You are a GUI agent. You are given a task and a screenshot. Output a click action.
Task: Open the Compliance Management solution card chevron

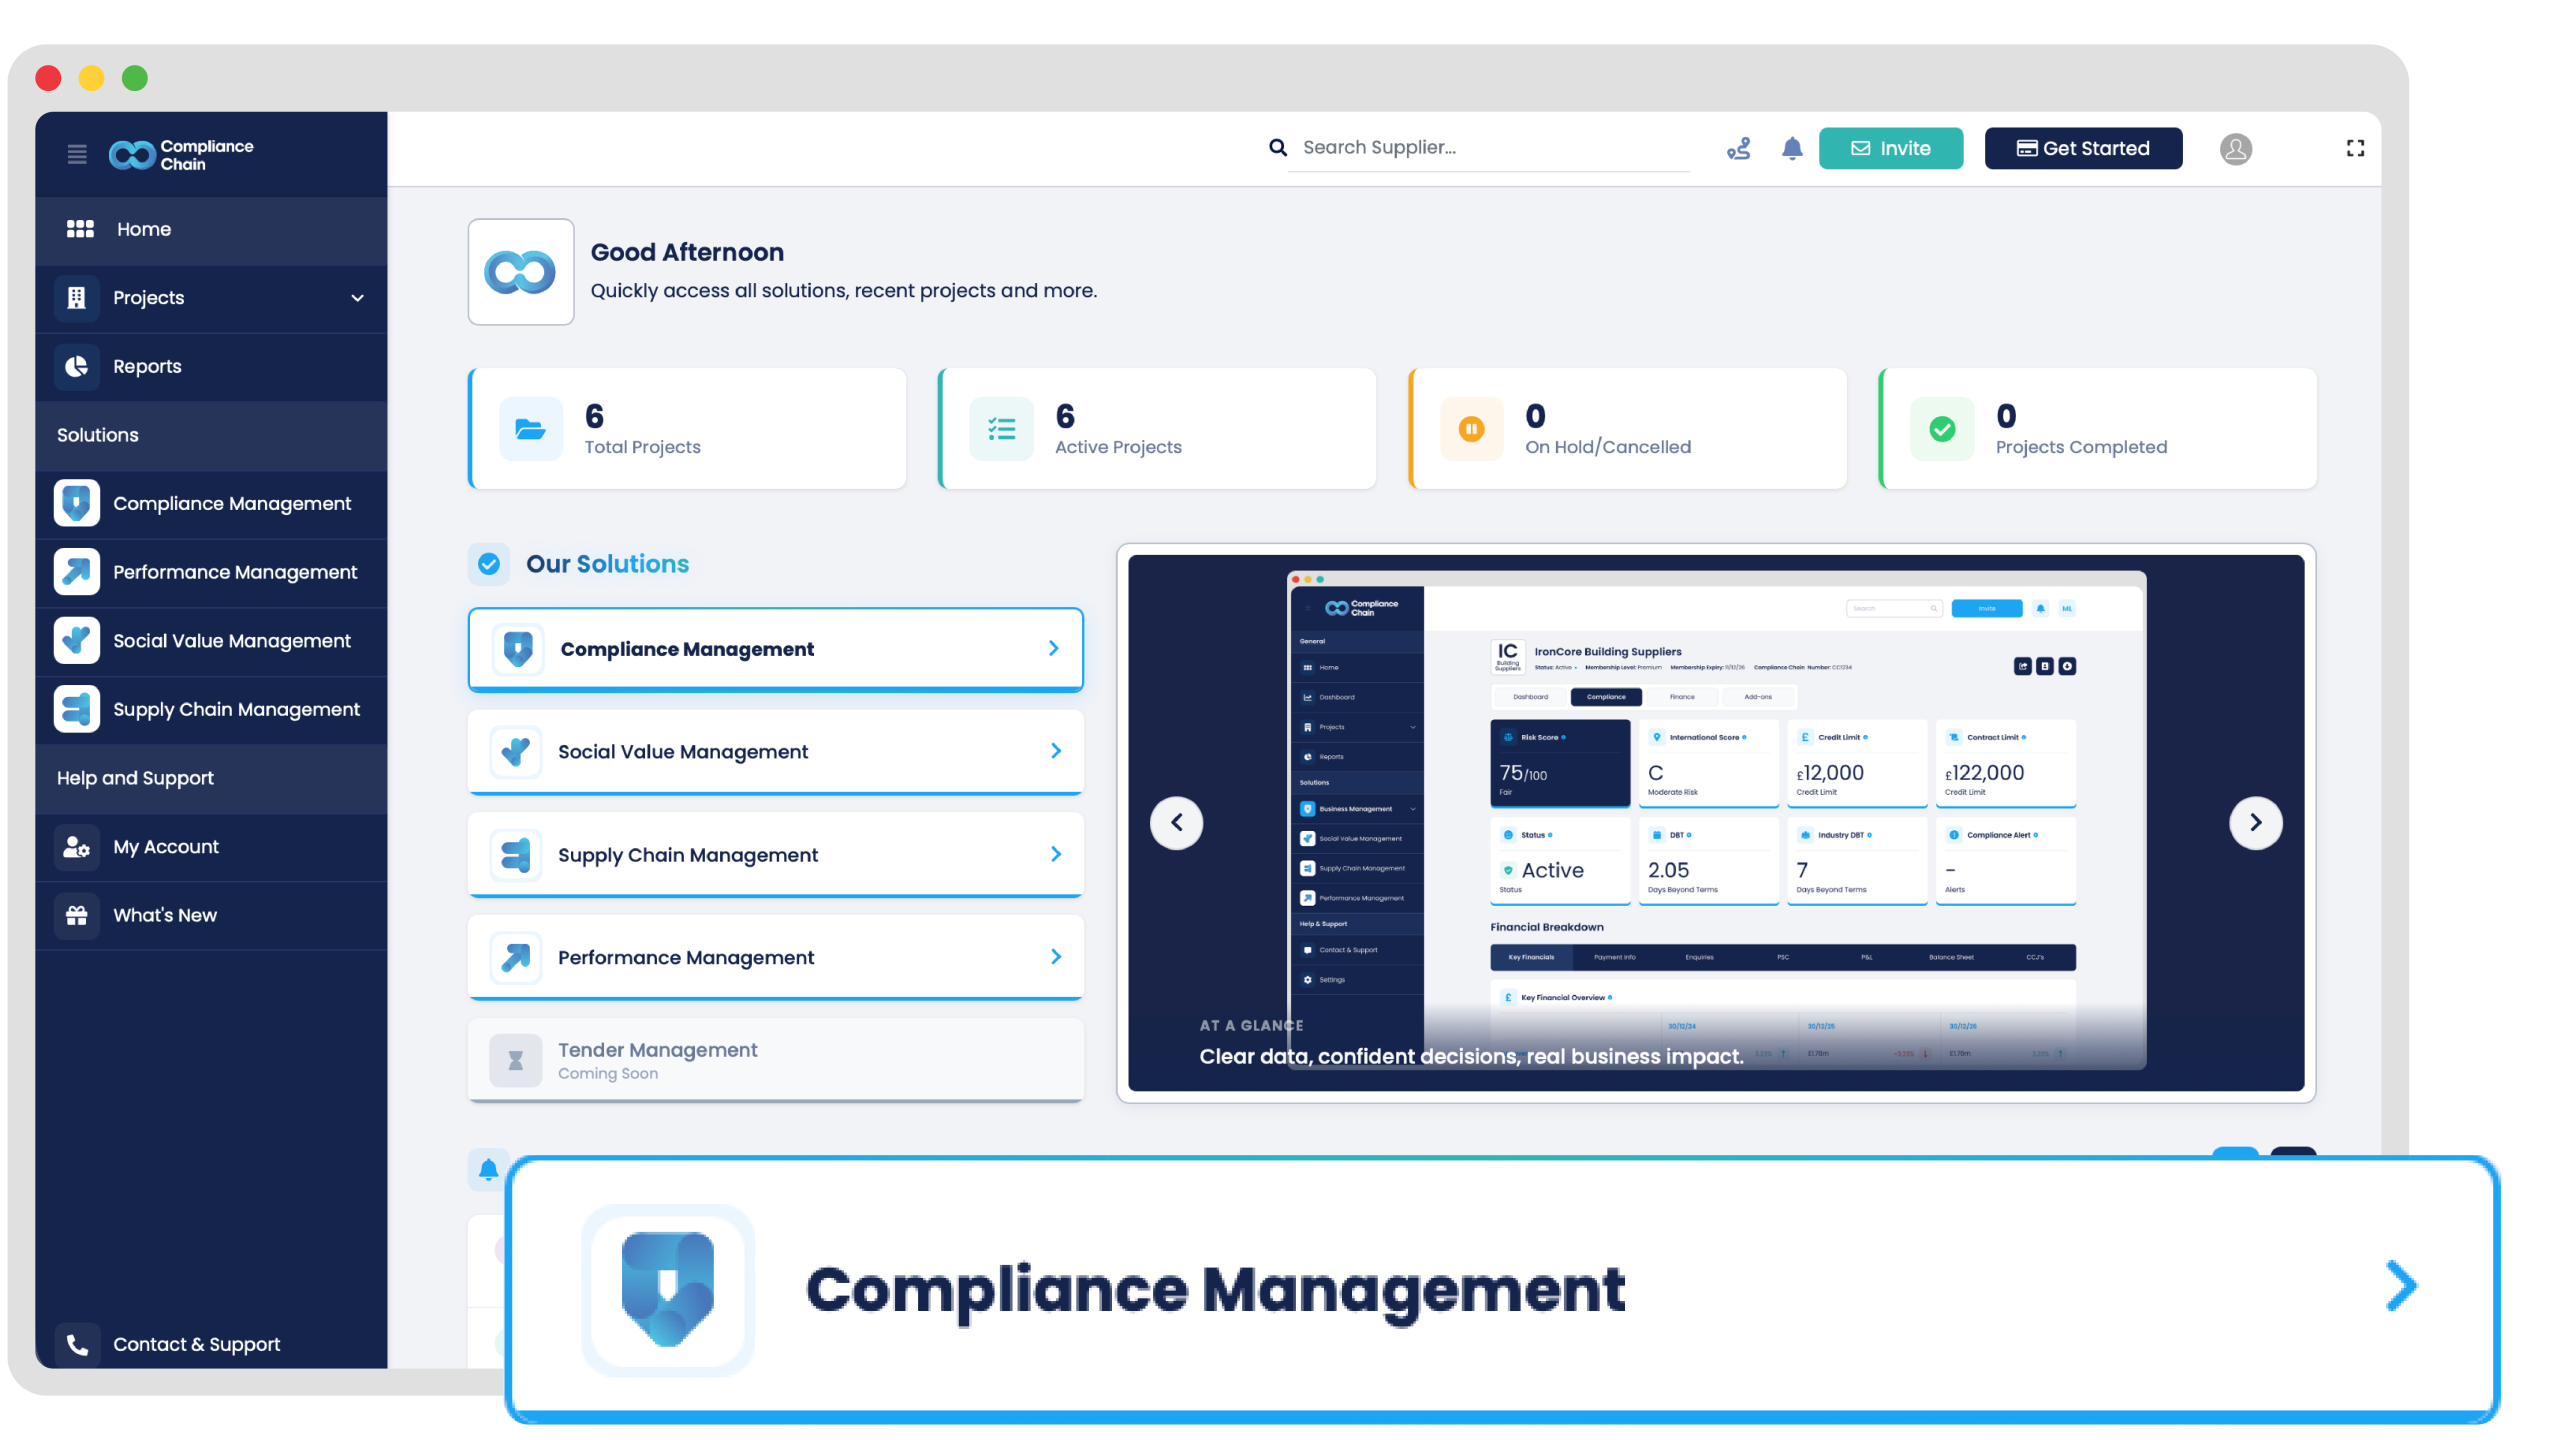(1053, 648)
